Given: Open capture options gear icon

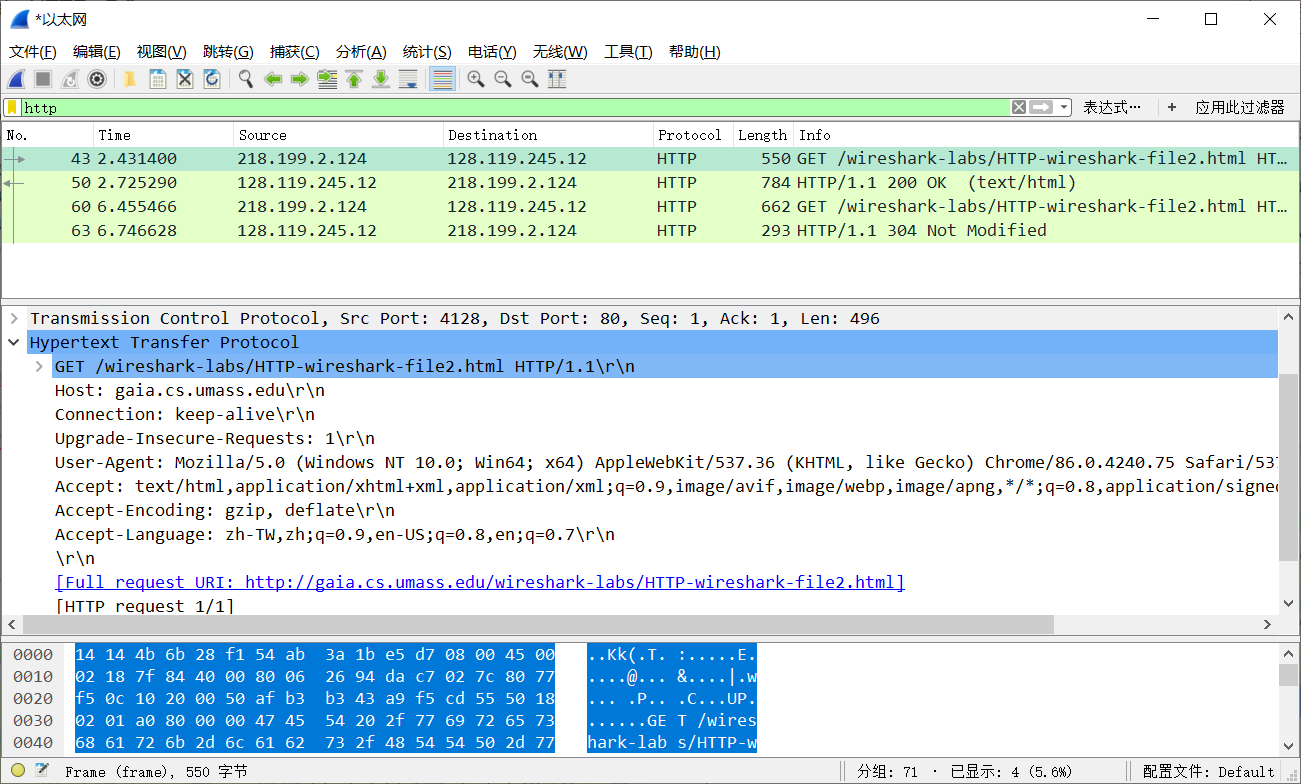Looking at the screenshot, I should [97, 79].
